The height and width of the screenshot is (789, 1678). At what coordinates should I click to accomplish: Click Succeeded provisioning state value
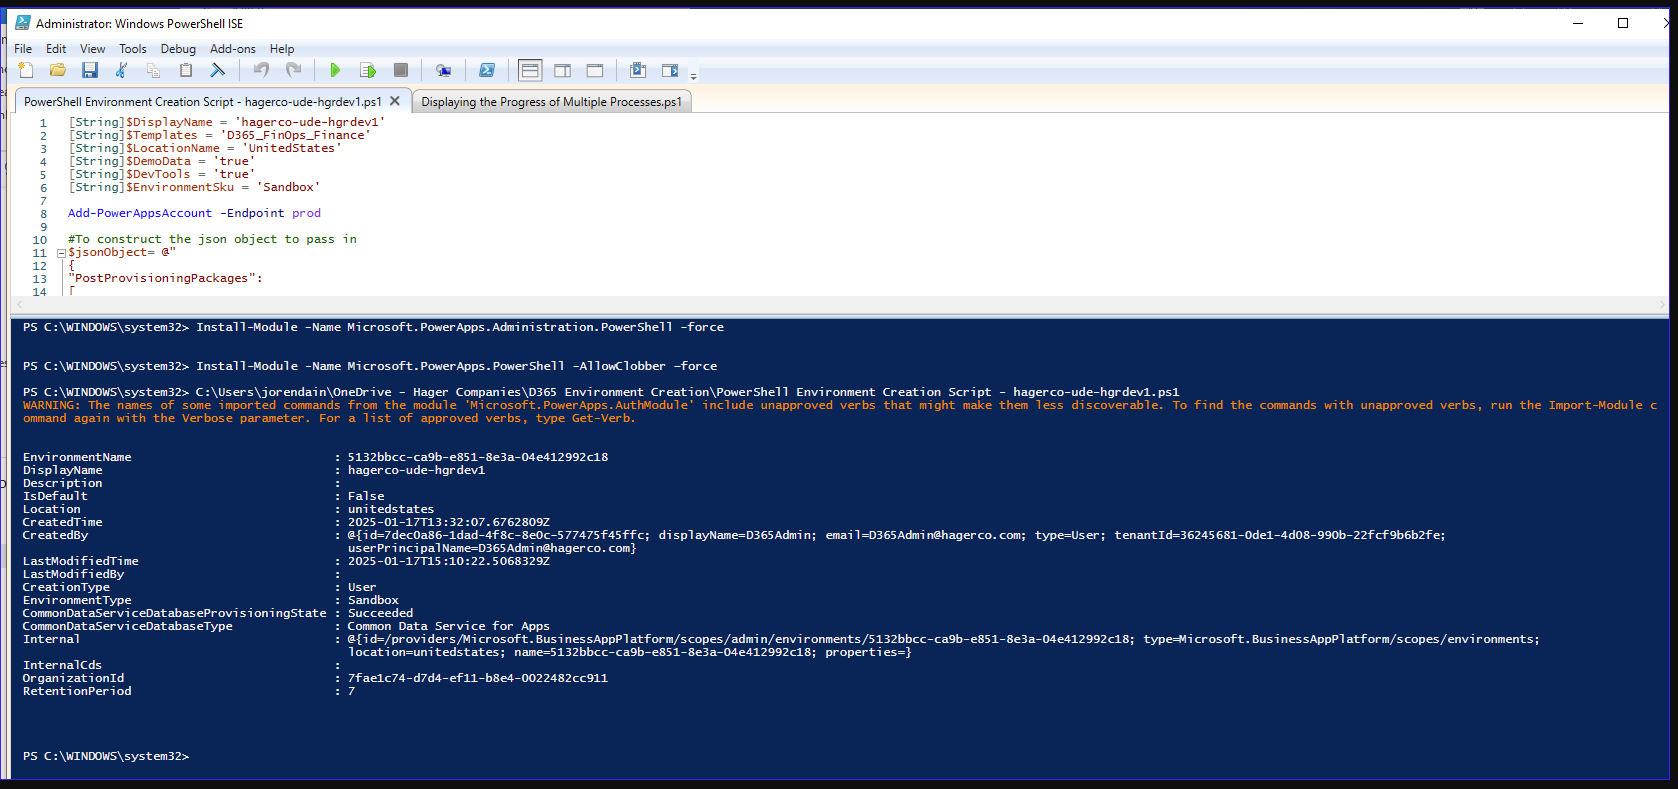click(x=380, y=613)
